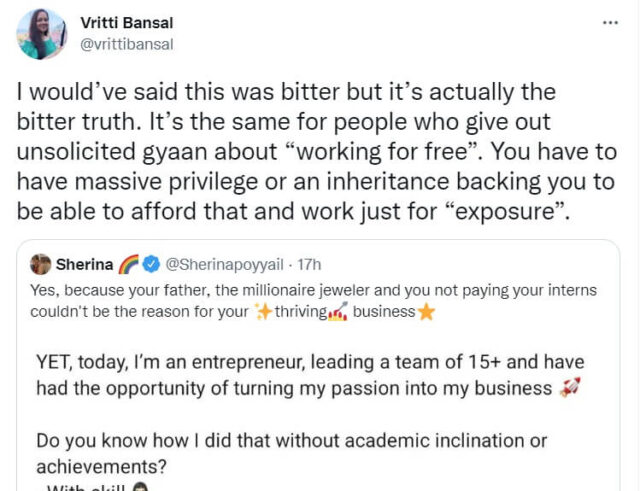The height and width of the screenshot is (491, 640).
Task: Click the Sherina name in quoted tweet
Action: [x=85, y=265]
